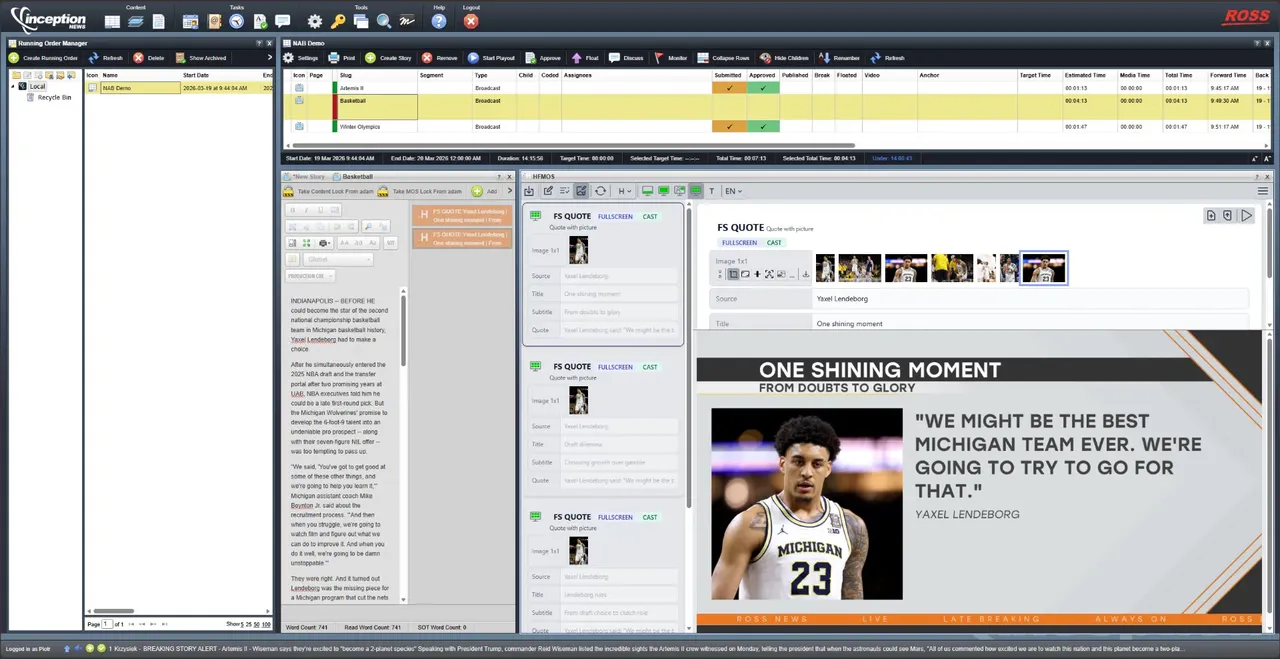Click the Create Story toolbar icon
This screenshot has width=1280, height=659.
point(371,58)
